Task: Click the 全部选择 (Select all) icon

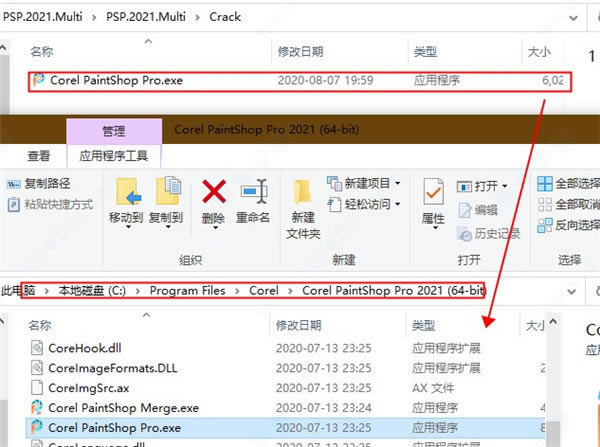Action: coord(545,184)
